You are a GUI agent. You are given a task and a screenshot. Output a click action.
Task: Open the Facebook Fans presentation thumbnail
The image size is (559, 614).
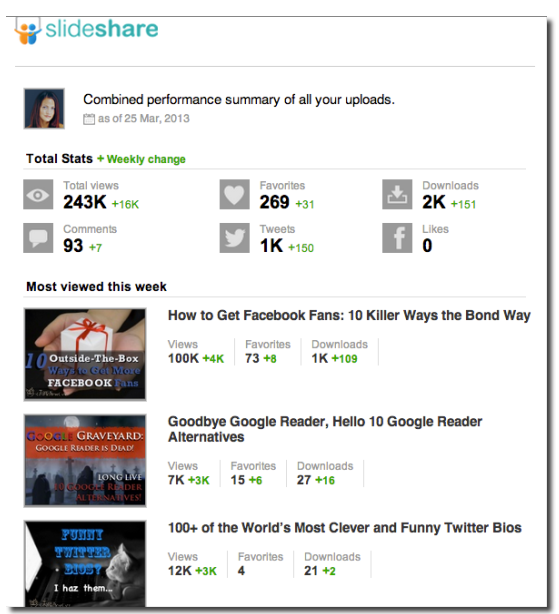click(85, 354)
